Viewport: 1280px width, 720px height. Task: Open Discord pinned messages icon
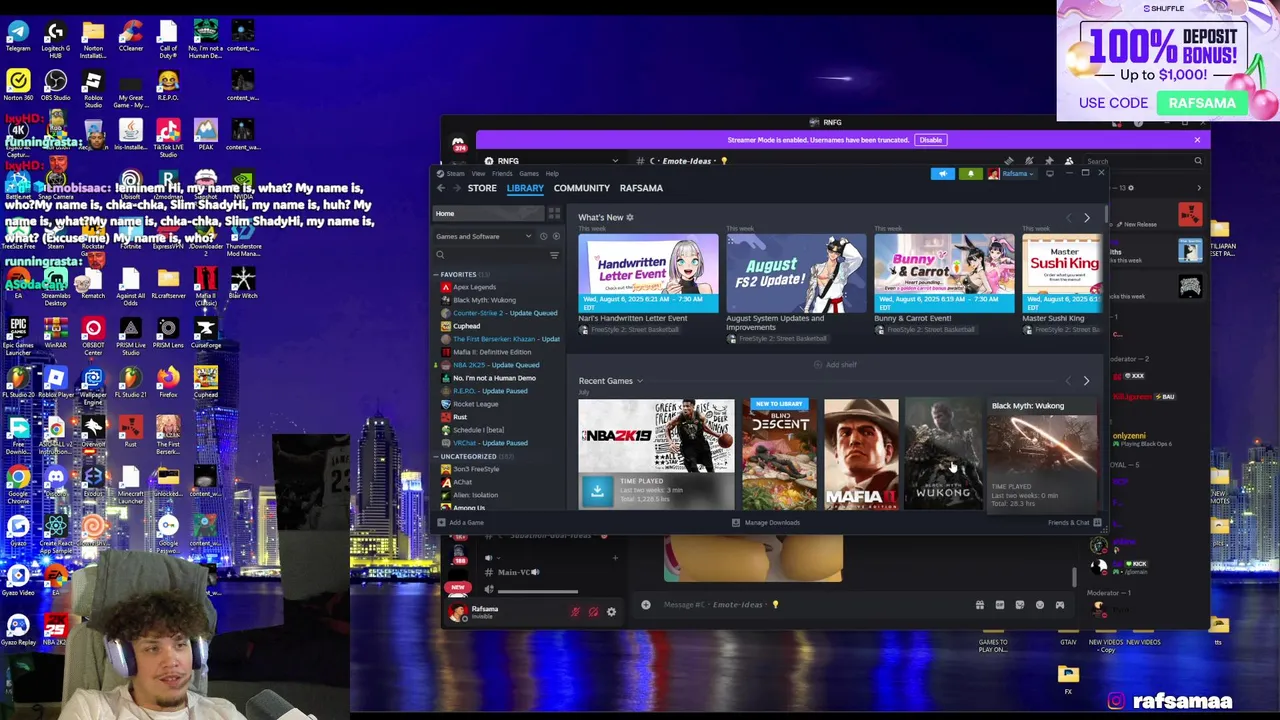coord(1048,161)
